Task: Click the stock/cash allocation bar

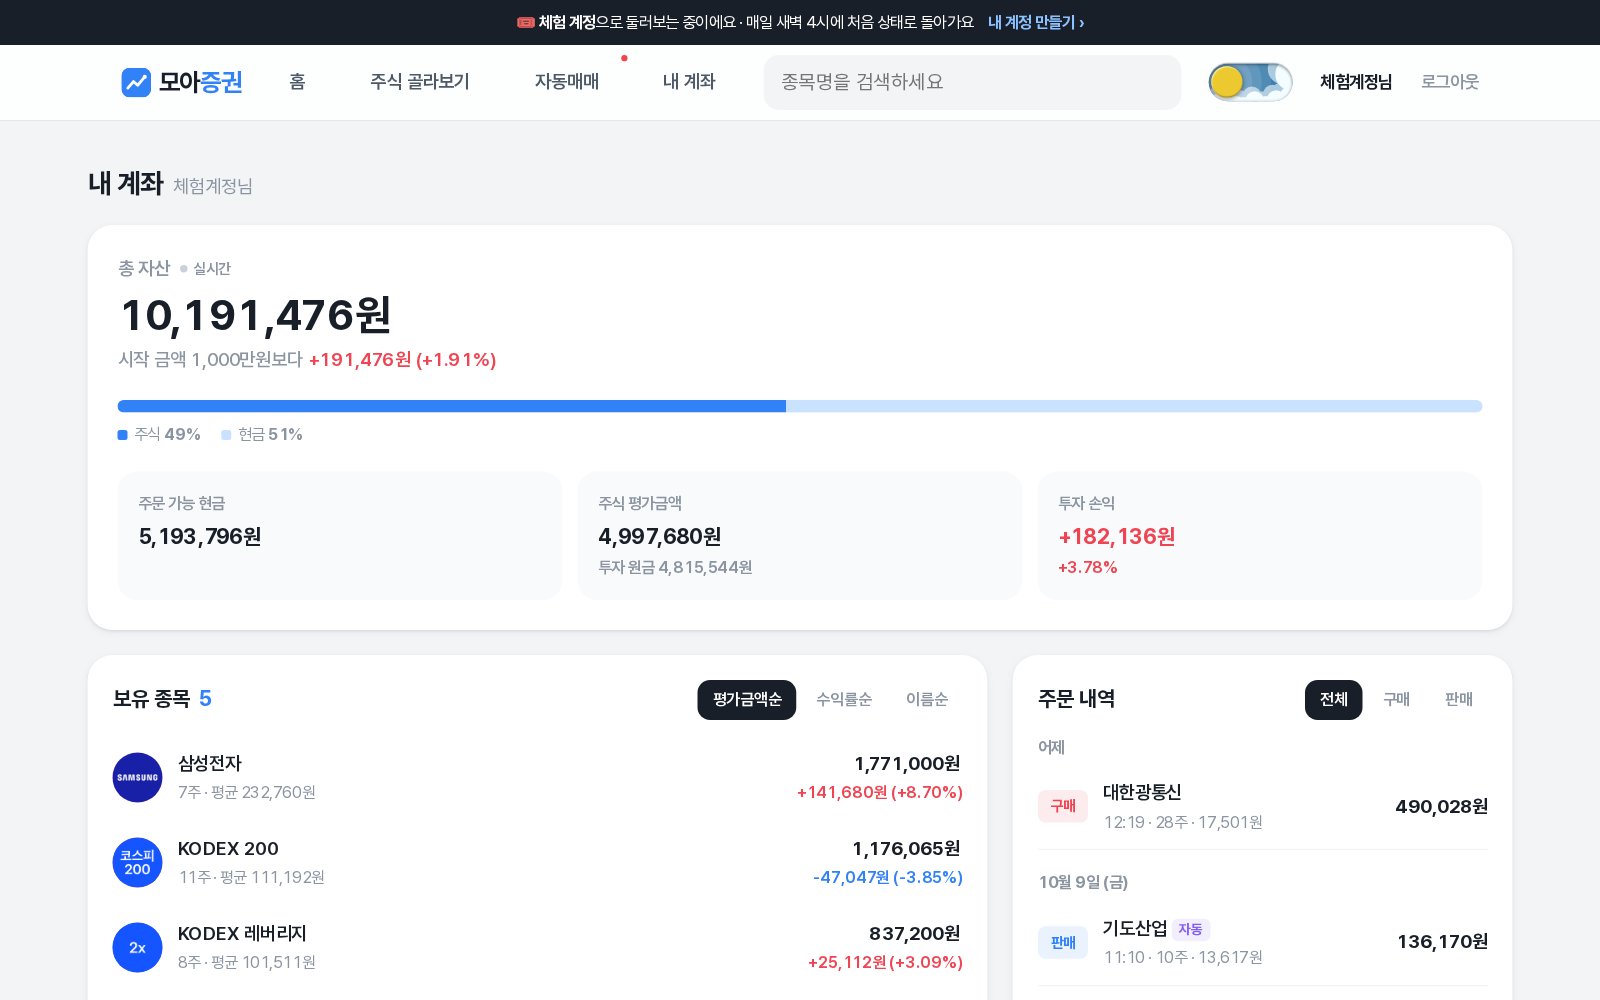Action: tap(800, 406)
